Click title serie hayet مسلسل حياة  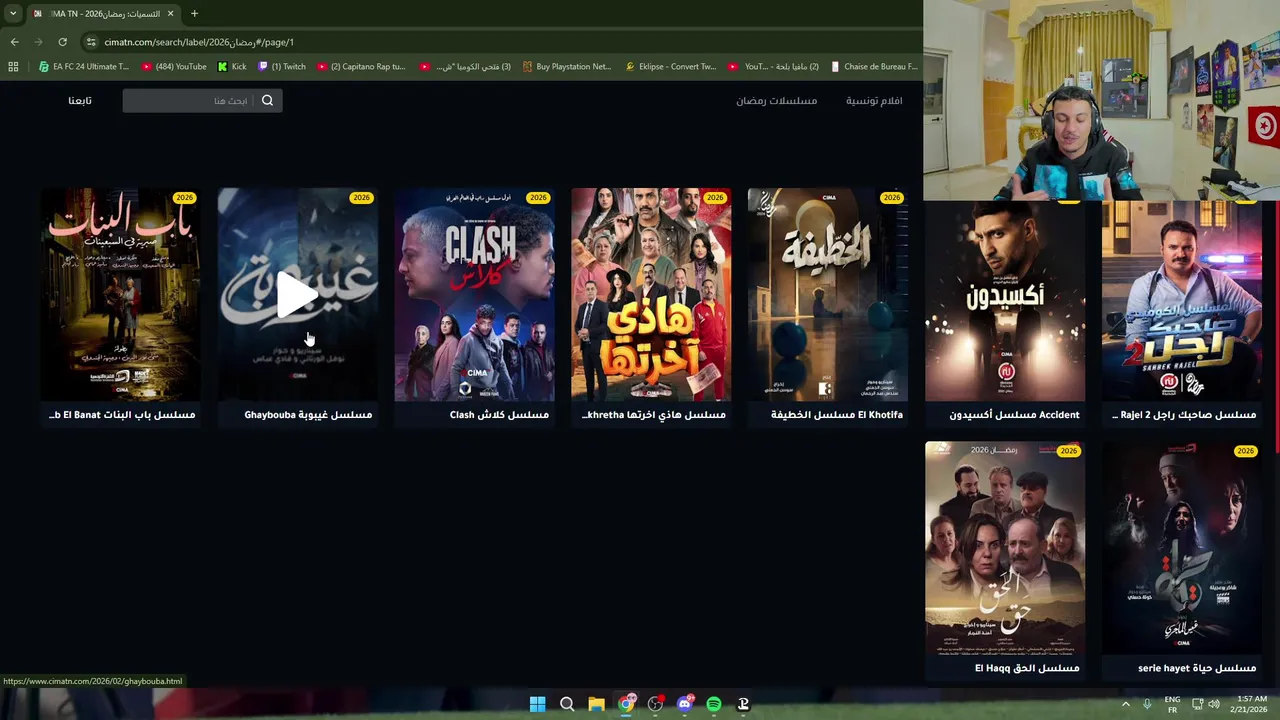click(1197, 668)
